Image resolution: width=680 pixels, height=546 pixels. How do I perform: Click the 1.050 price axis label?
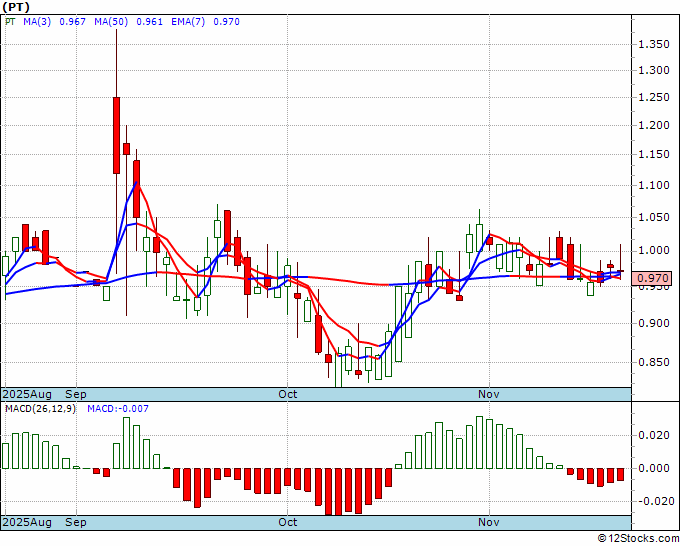tap(654, 217)
